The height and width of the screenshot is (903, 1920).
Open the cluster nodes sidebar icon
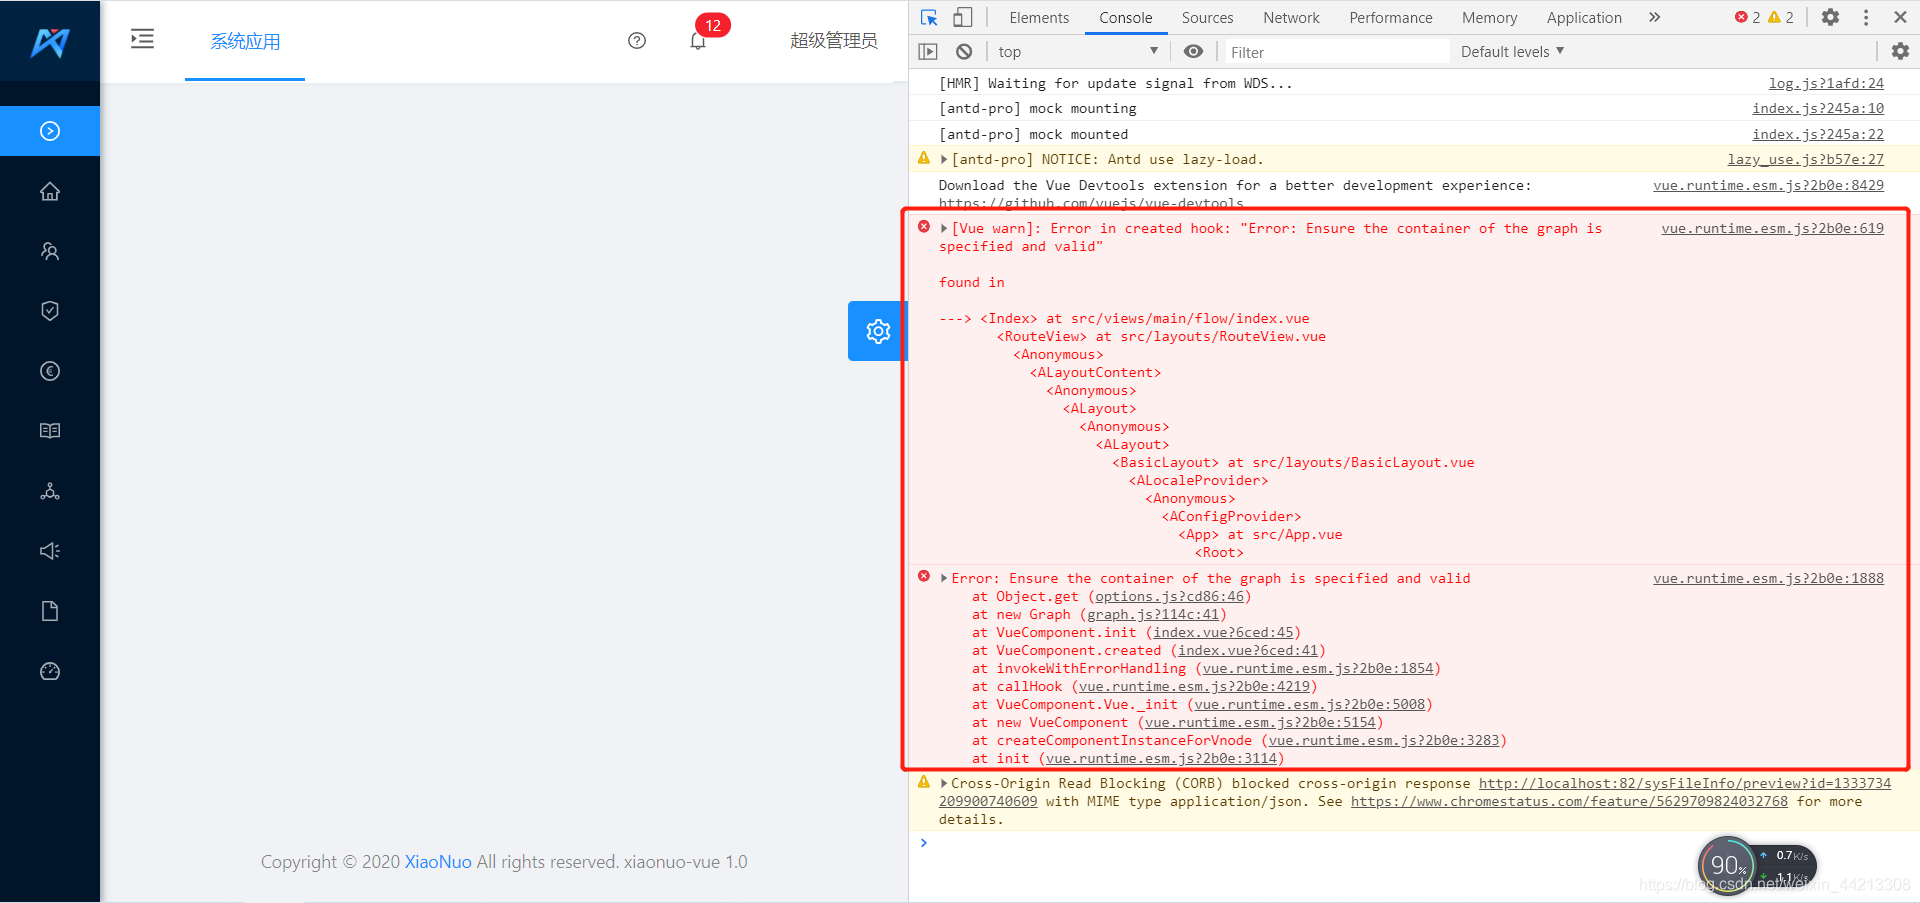tap(50, 491)
